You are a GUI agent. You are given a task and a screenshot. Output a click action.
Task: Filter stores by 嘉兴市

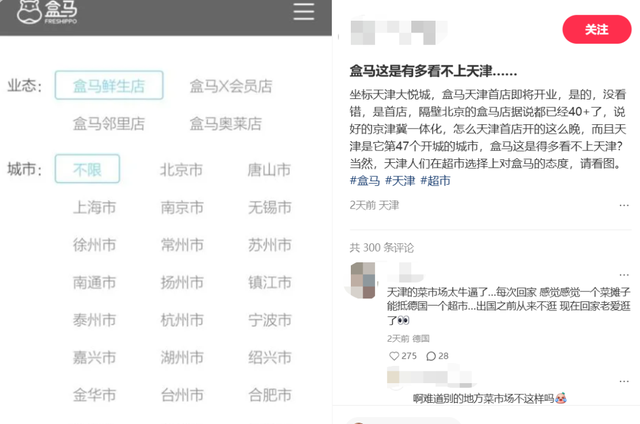(x=94, y=357)
